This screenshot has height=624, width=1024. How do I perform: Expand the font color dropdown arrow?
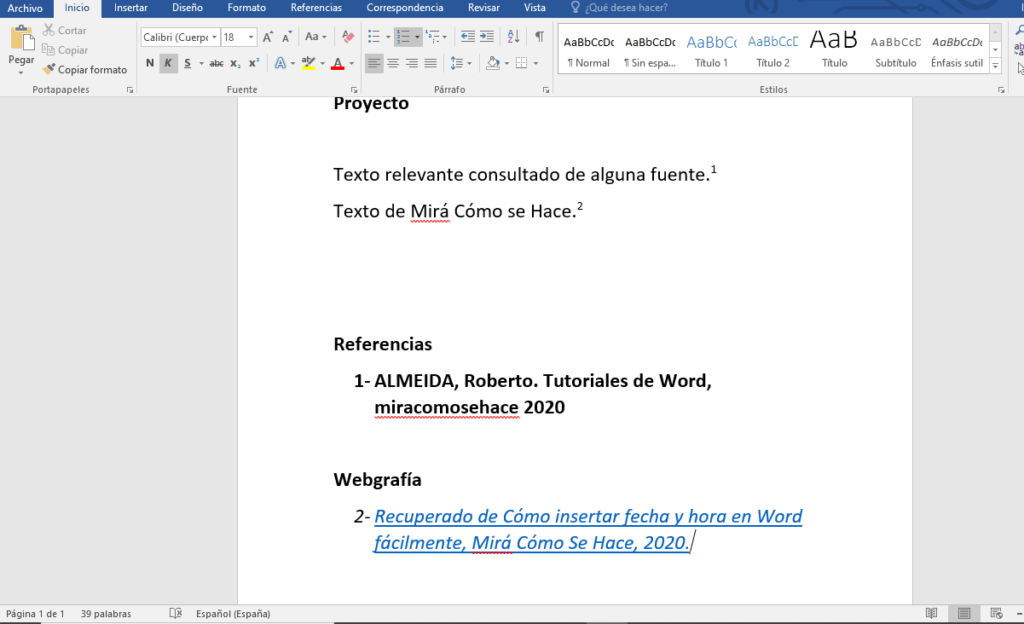350,62
